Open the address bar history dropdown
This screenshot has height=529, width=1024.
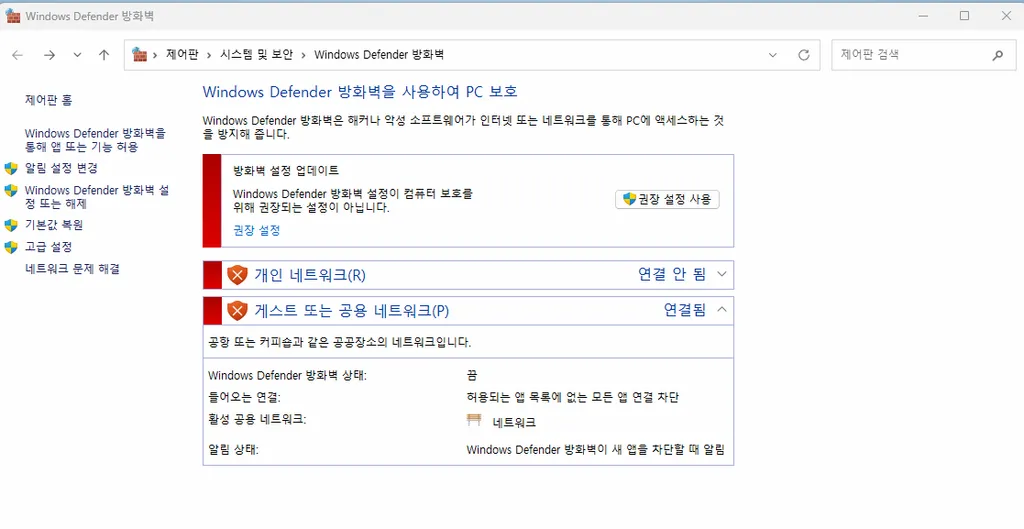773,56
